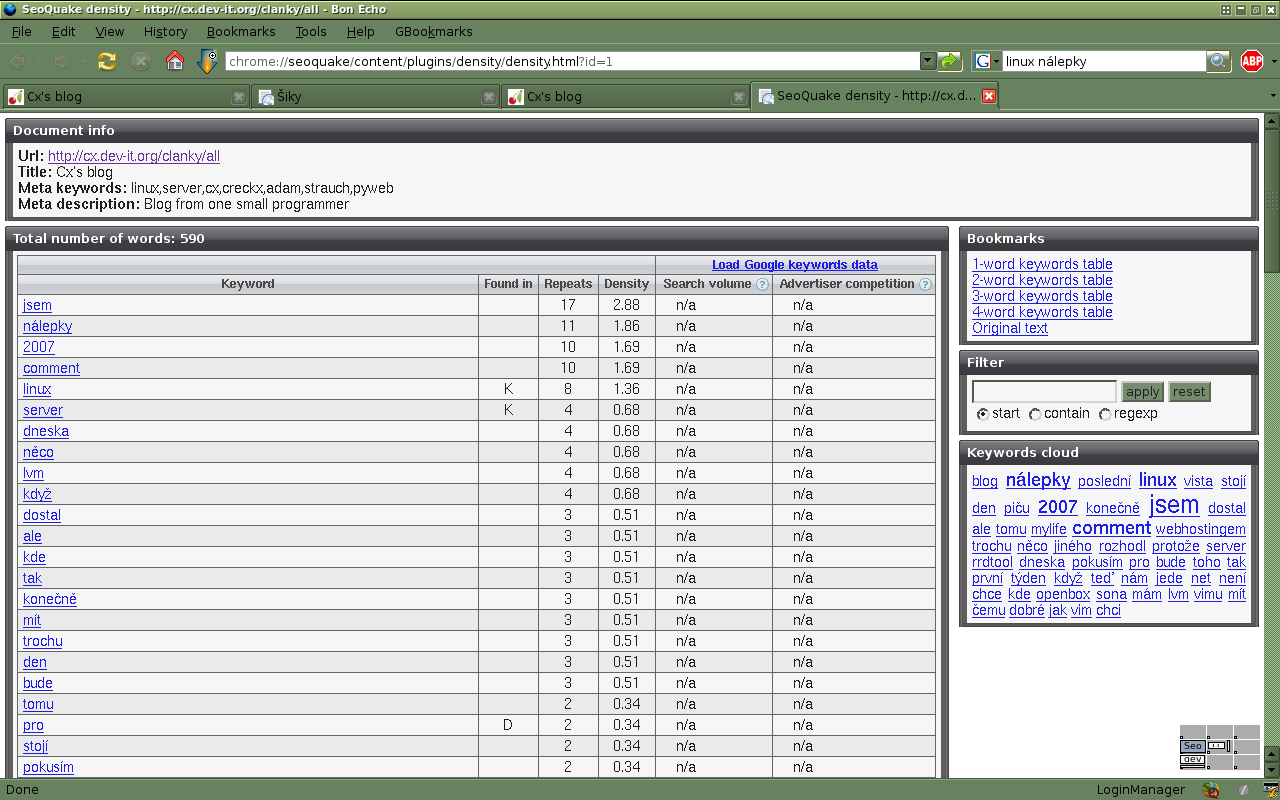Open the View menu
The image size is (1280, 800).
coord(110,31)
